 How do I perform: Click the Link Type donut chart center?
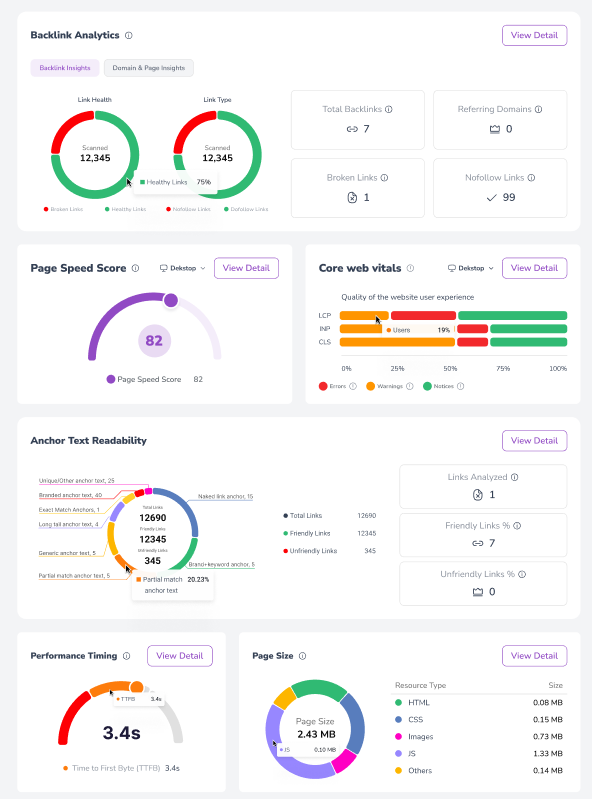click(218, 153)
